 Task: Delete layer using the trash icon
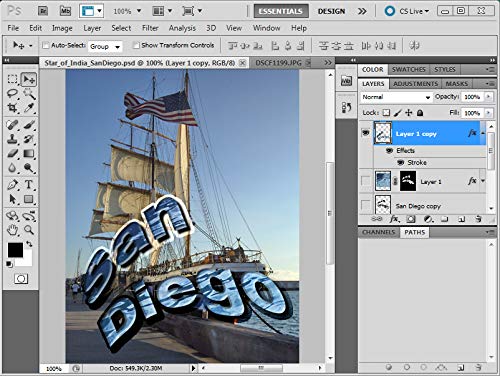pos(479,219)
